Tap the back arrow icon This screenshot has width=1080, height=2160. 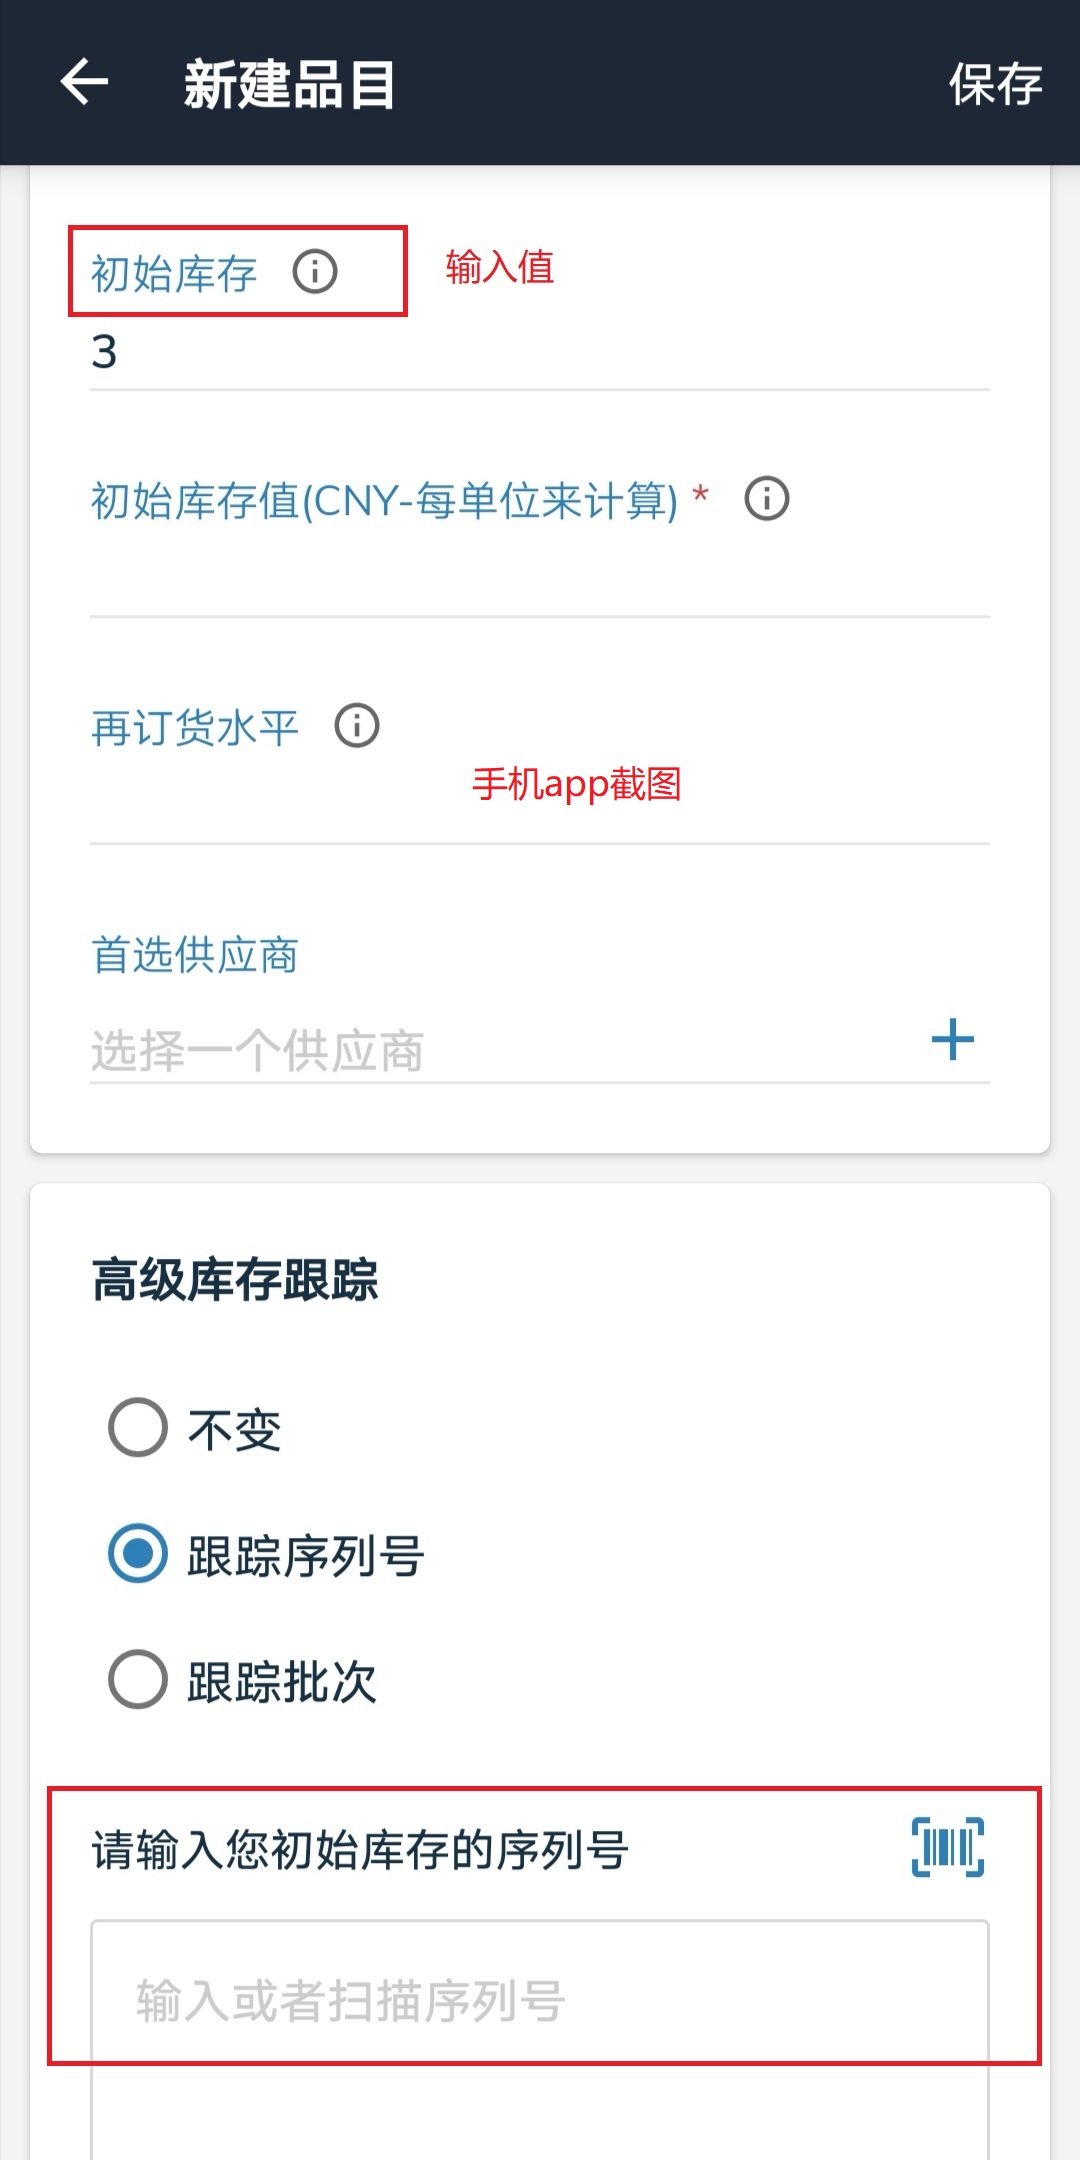(x=85, y=82)
